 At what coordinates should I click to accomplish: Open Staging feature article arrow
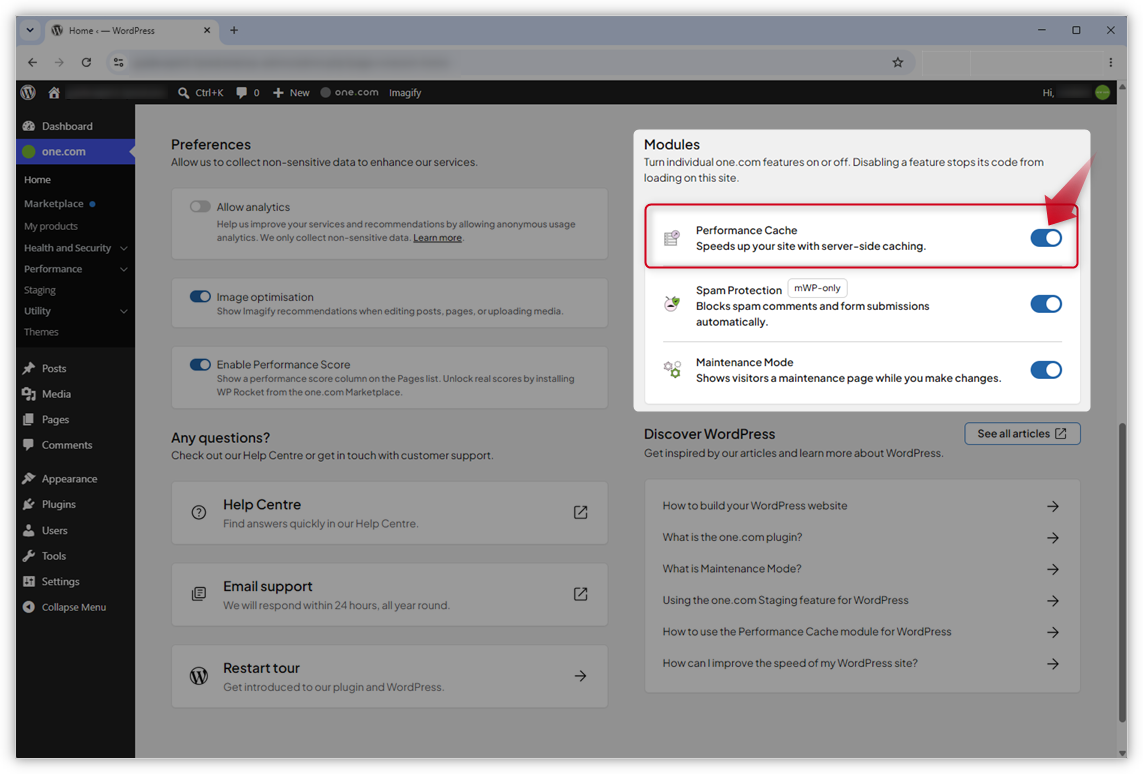click(1053, 601)
